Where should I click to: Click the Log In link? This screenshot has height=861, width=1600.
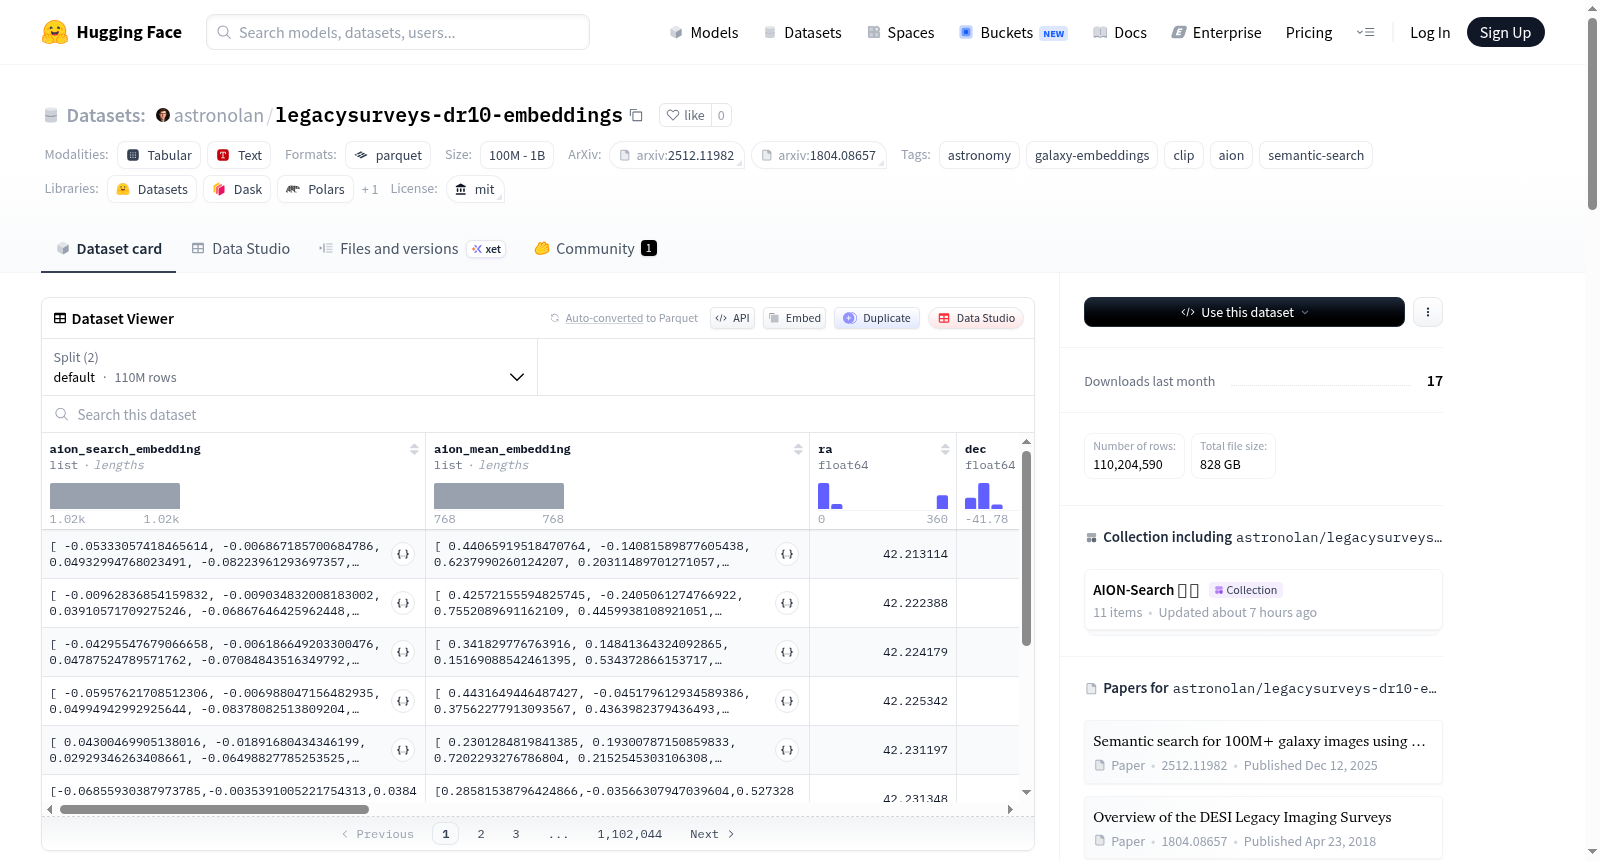(x=1430, y=32)
